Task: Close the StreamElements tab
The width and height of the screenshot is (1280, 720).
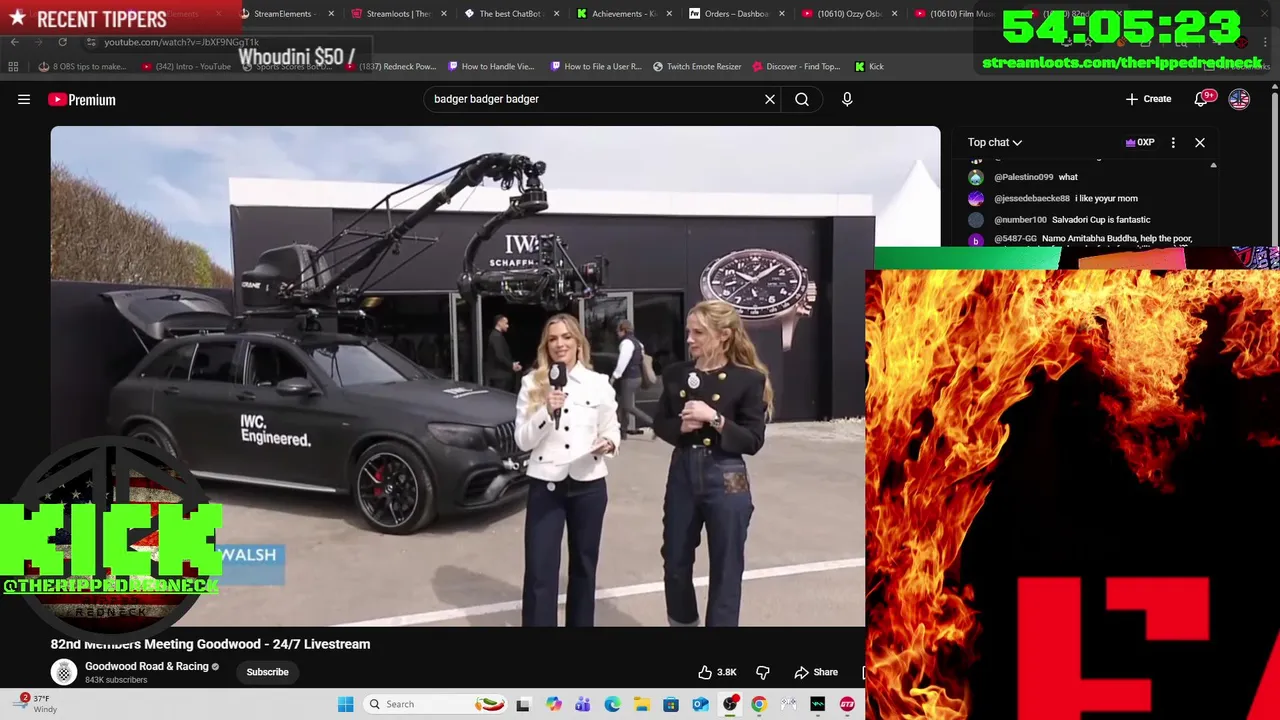Action: click(x=331, y=14)
